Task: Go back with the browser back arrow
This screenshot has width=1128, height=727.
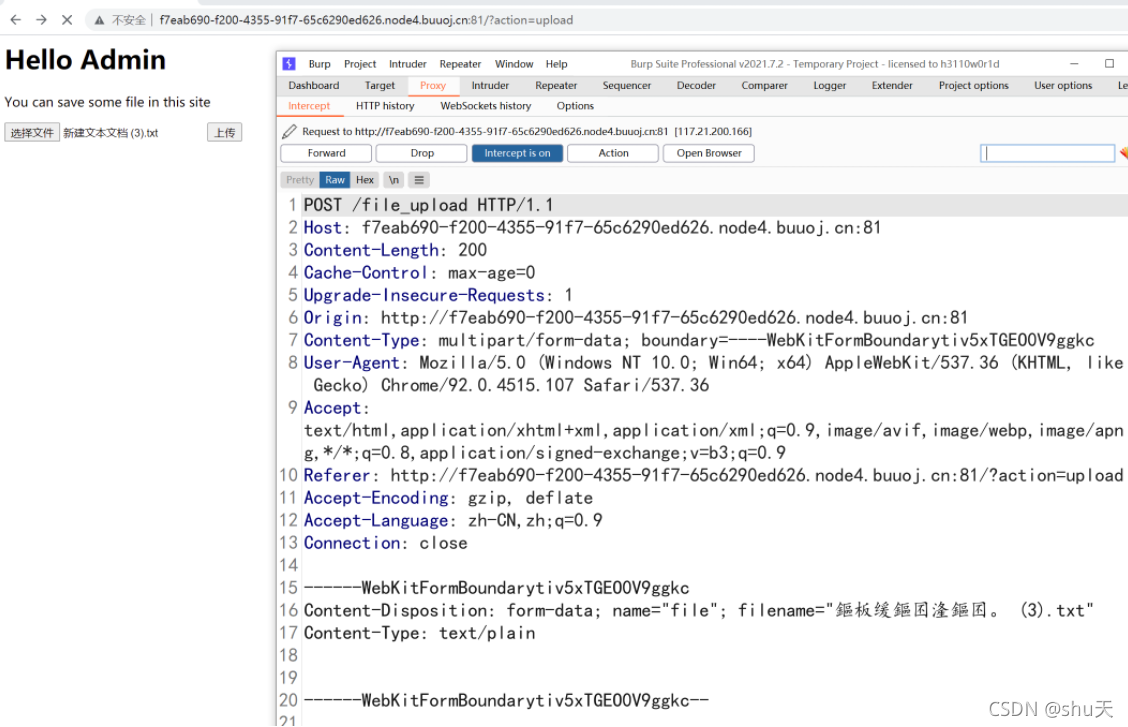Action: tap(15, 20)
